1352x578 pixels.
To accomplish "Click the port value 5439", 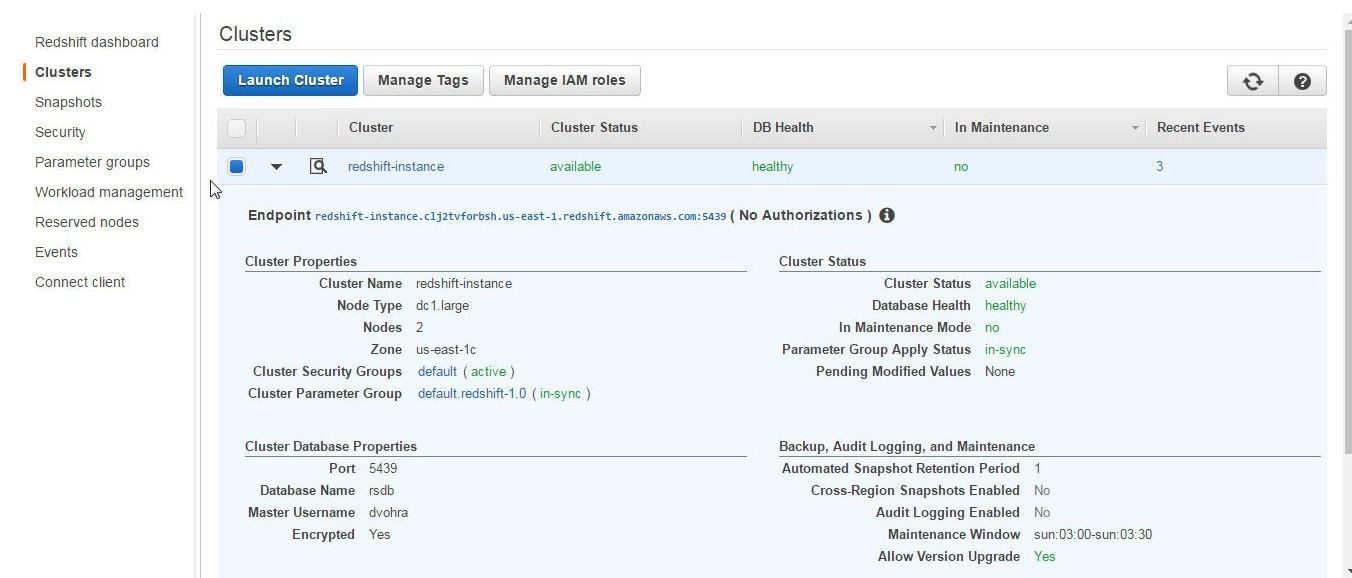I will [383, 468].
